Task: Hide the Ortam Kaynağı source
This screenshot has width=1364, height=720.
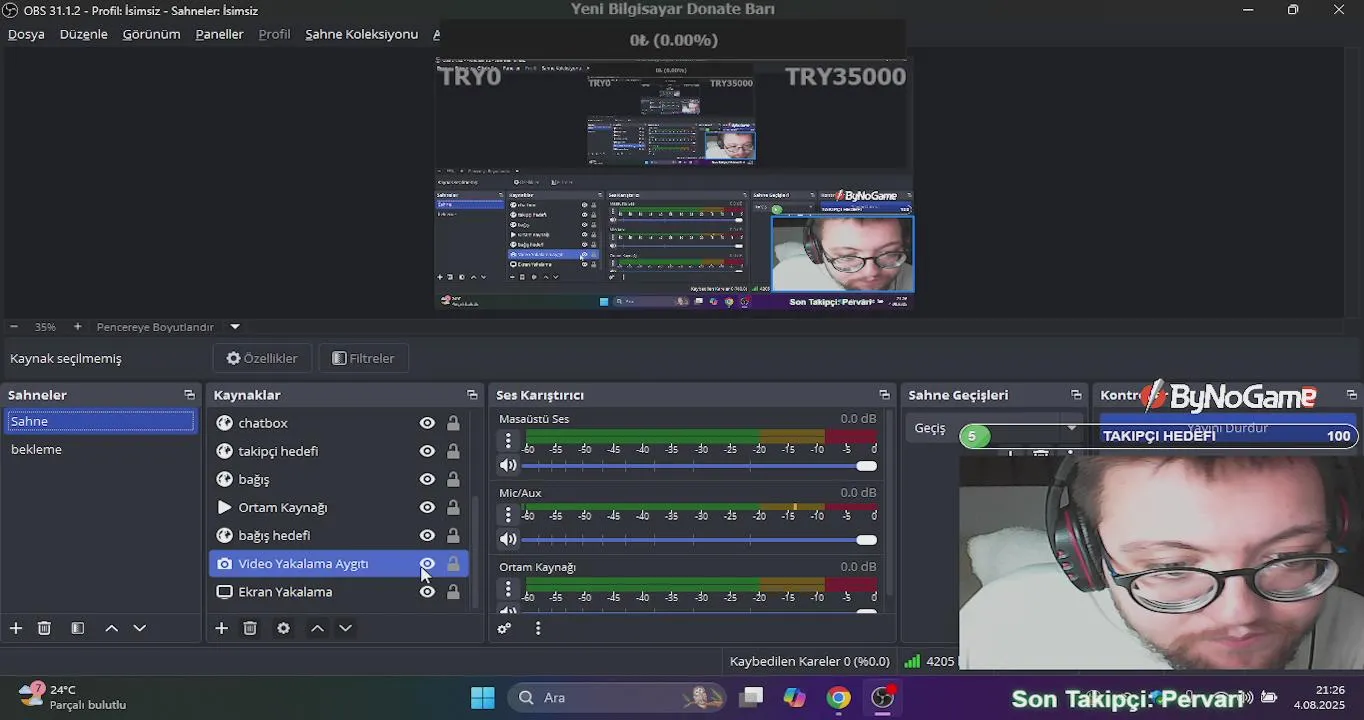Action: [x=427, y=507]
